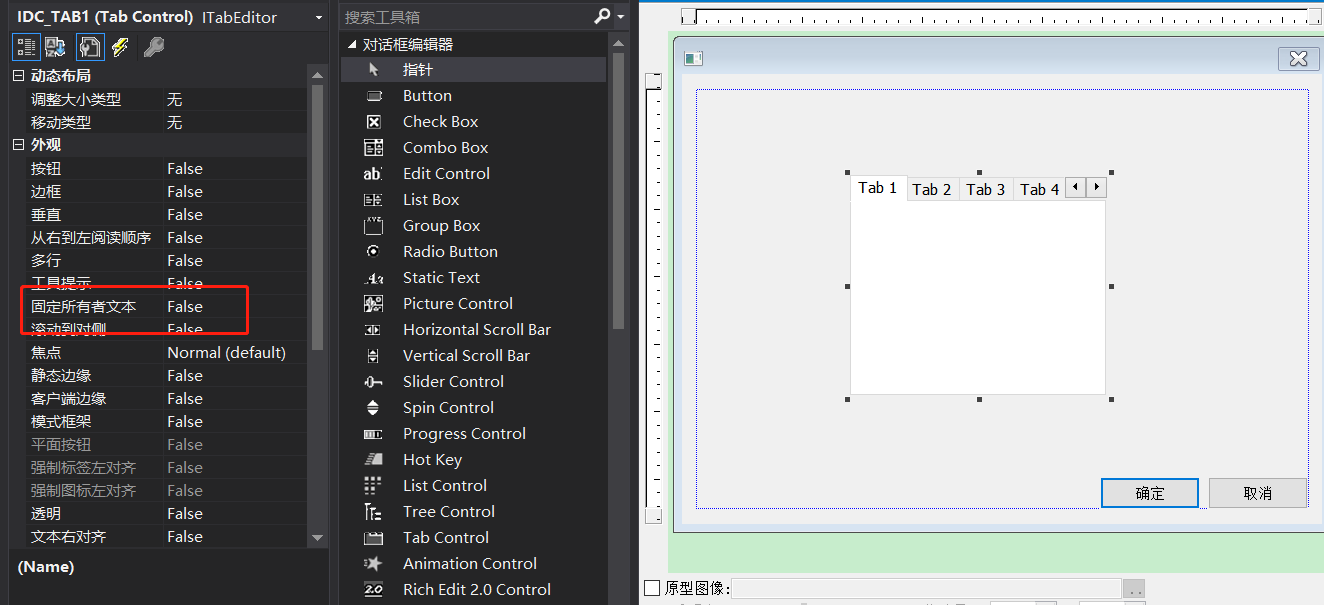The height and width of the screenshot is (605, 1324).
Task: Click the browse button beside 原型图像 field
Action: [x=1135, y=588]
